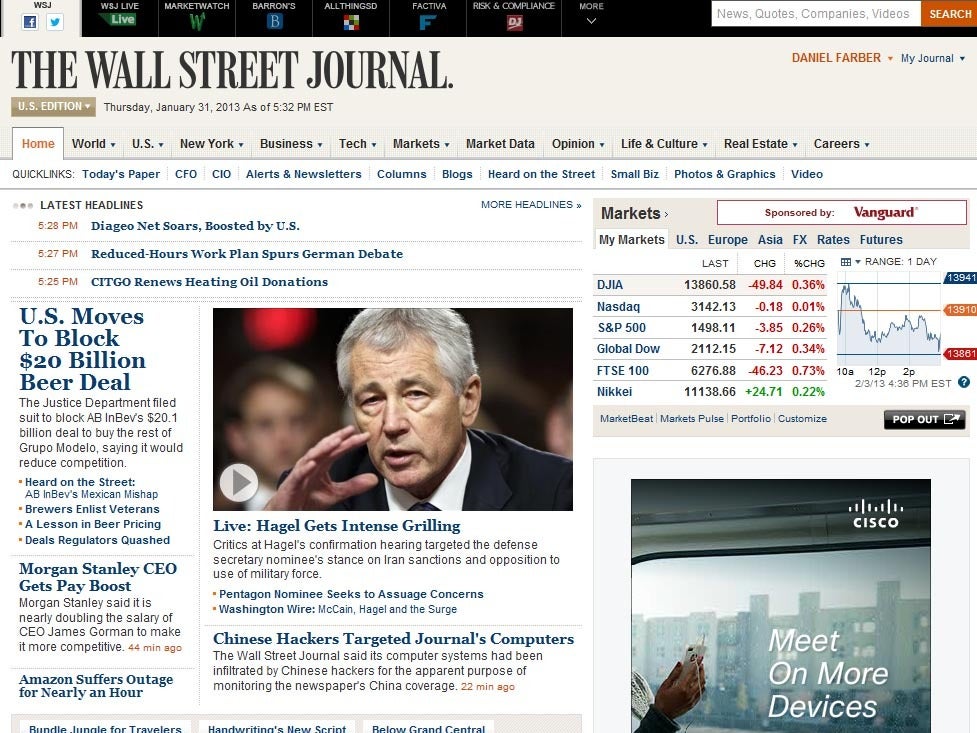The image size is (977, 733).
Task: Open Today's Paper quicklink
Action: (121, 175)
